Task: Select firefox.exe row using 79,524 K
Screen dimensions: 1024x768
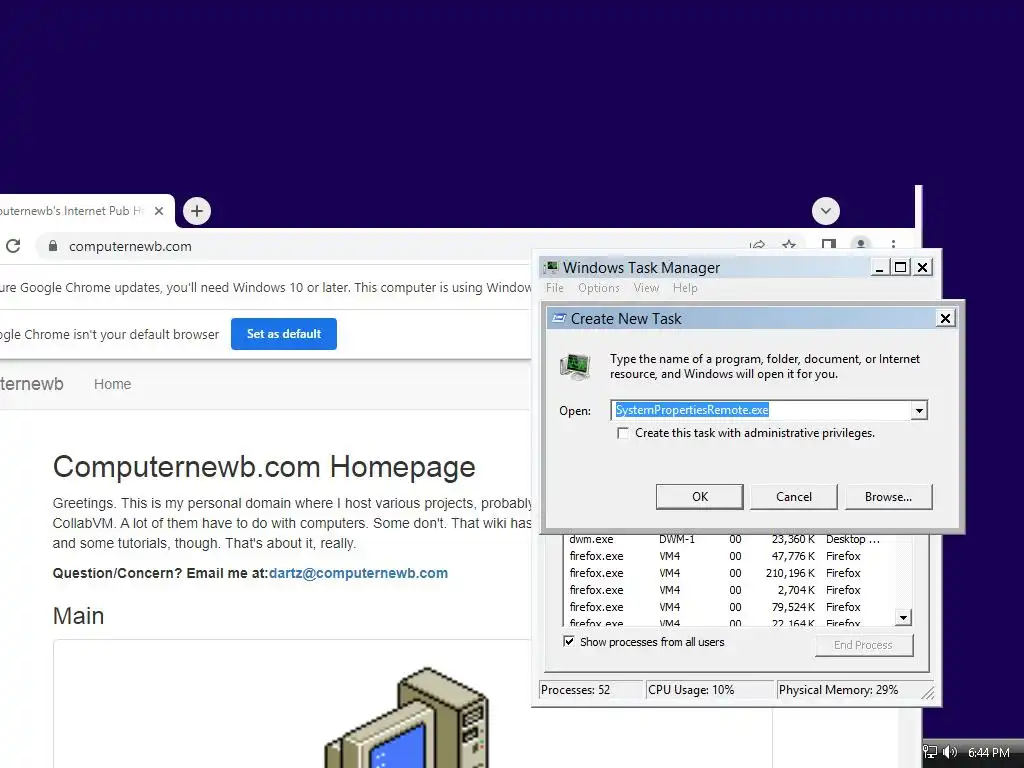Action: click(727, 607)
